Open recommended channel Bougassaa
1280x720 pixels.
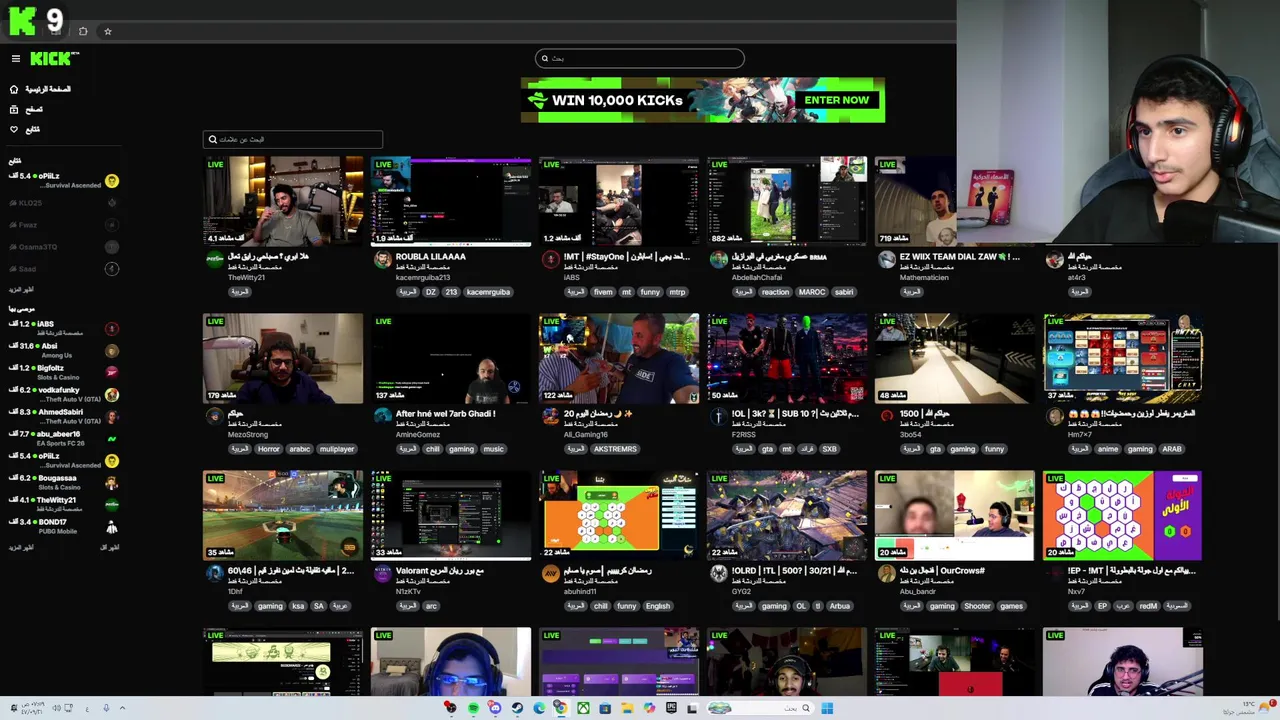62,482
